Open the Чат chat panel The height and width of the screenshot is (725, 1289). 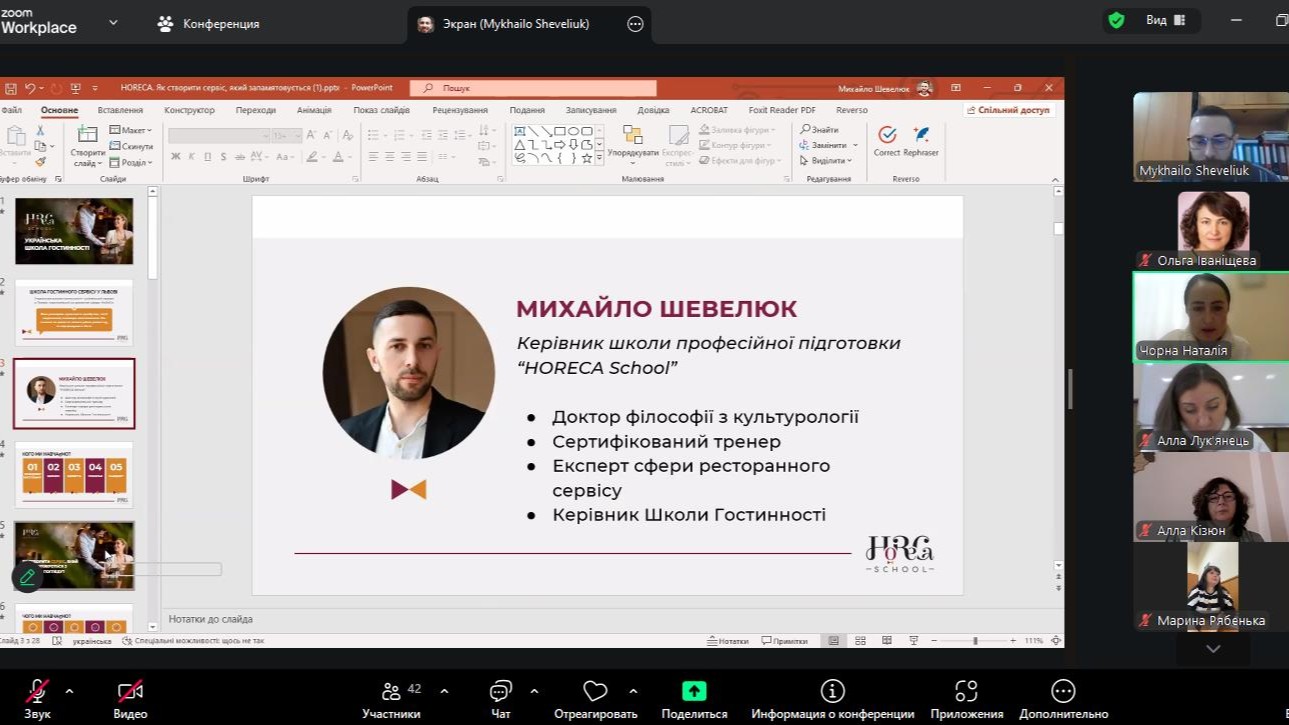point(500,692)
